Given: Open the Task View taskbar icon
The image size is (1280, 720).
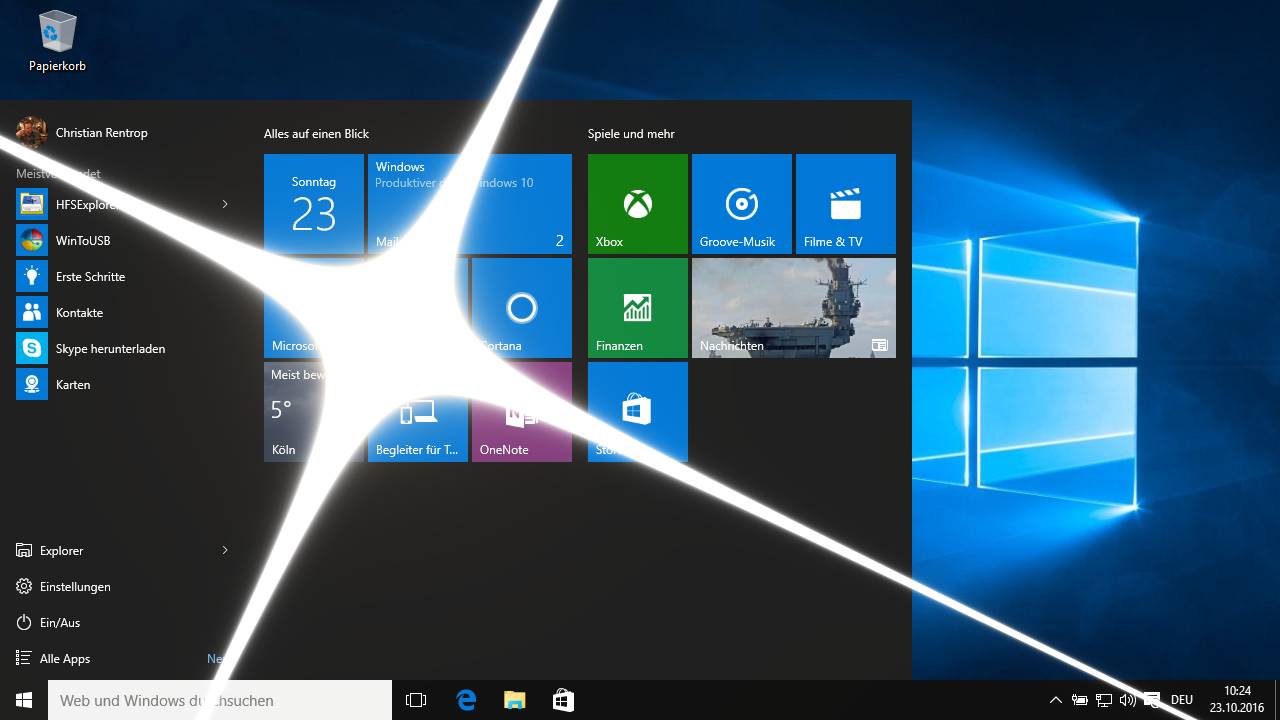Looking at the screenshot, I should [416, 700].
